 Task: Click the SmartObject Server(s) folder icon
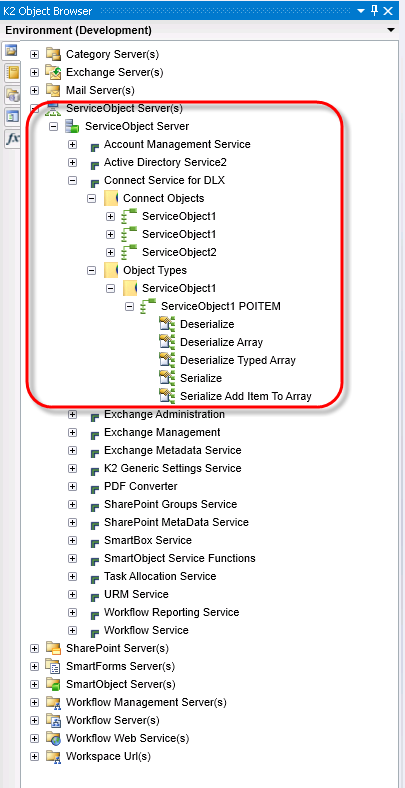pos(53,684)
